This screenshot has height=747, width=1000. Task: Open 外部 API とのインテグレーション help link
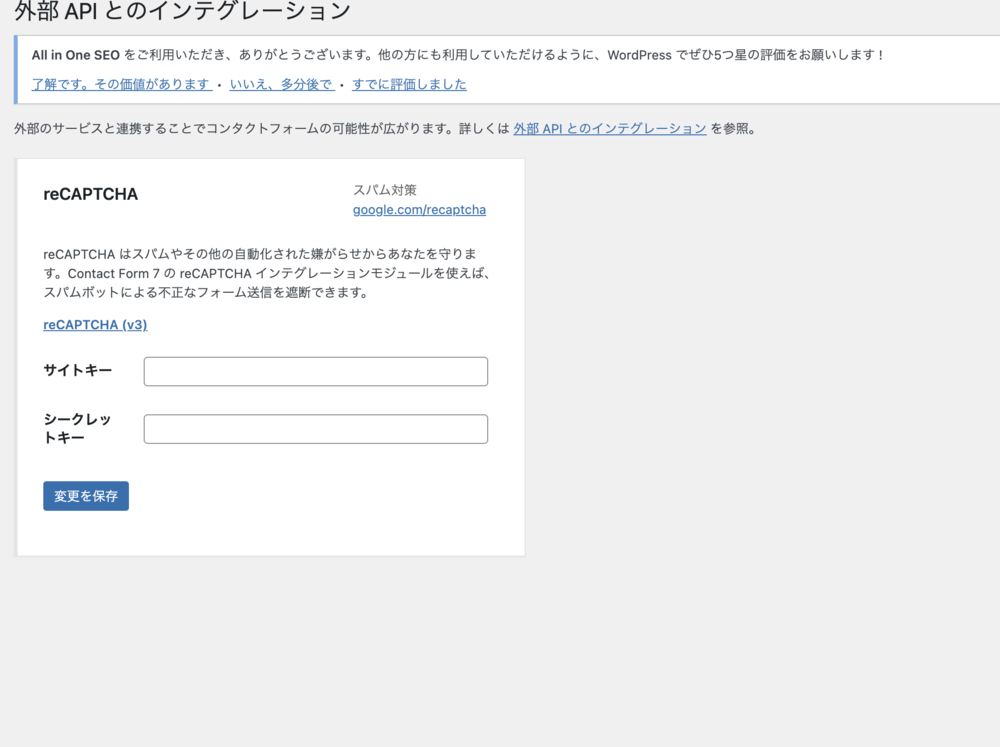610,129
